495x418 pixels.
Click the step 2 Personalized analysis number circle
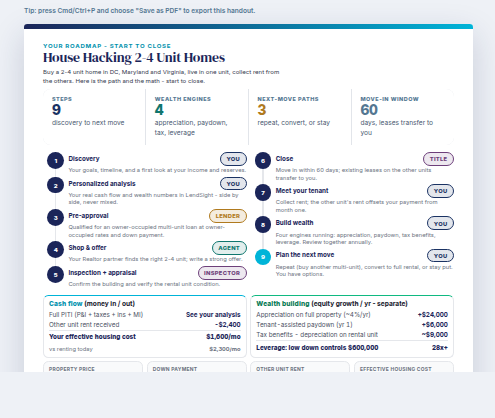coord(55,186)
